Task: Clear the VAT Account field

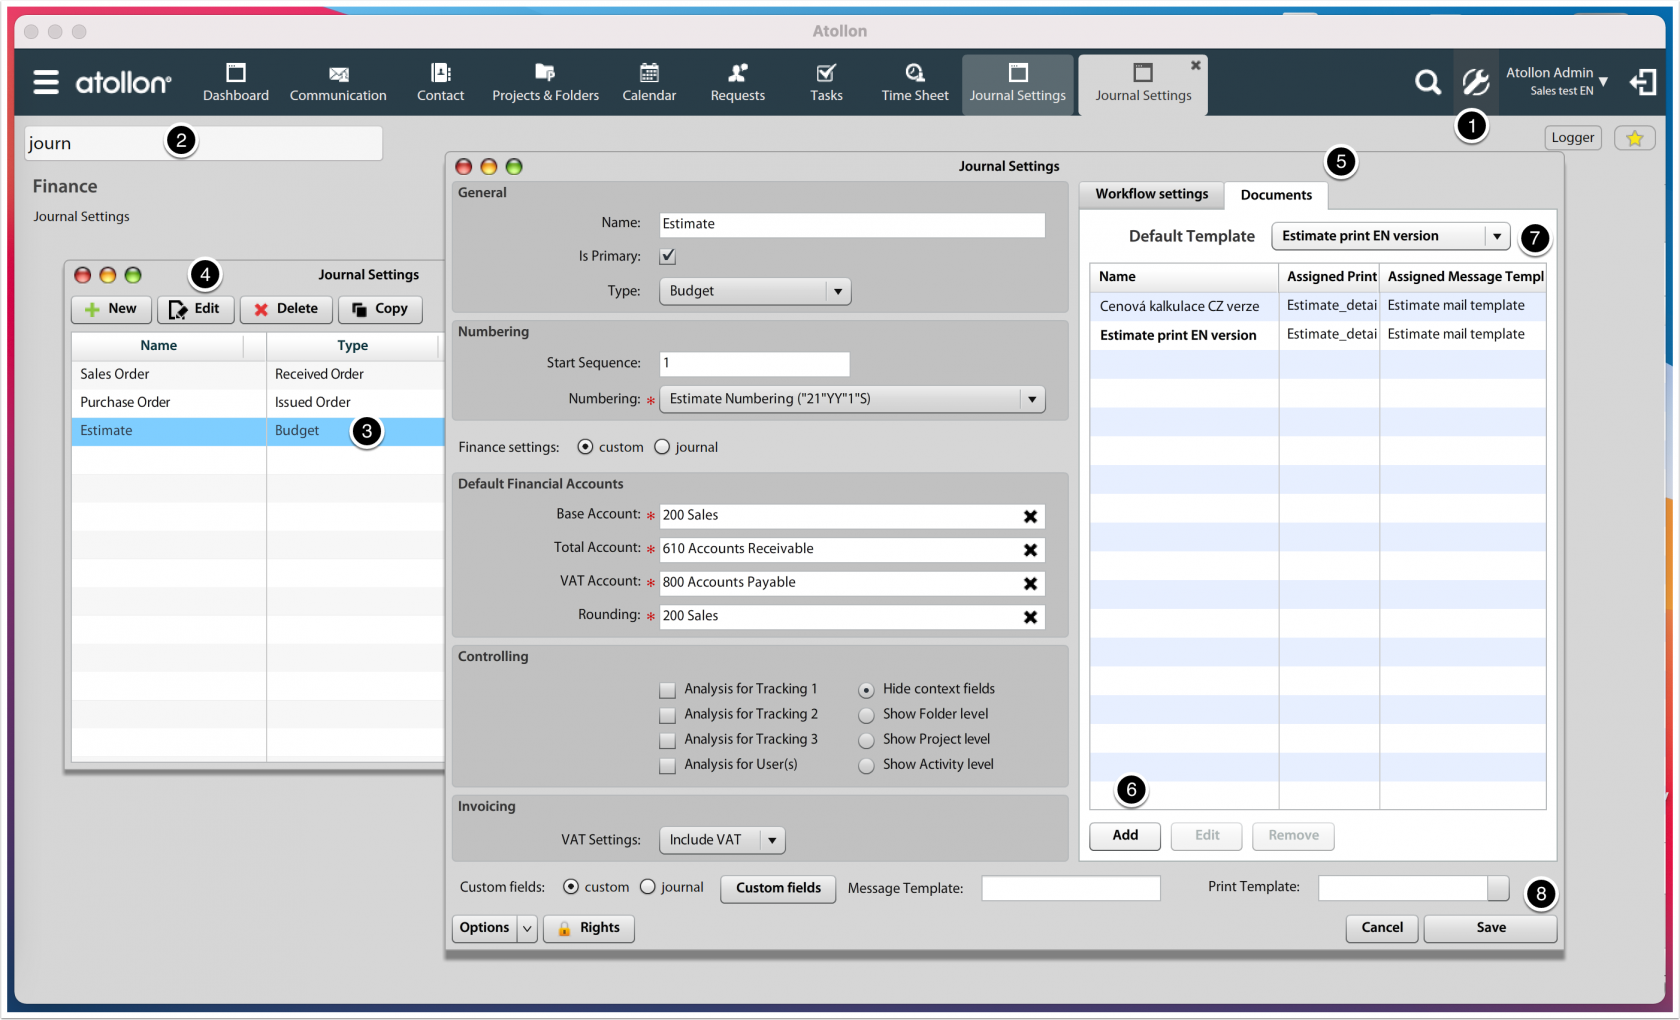Action: [x=1030, y=583]
